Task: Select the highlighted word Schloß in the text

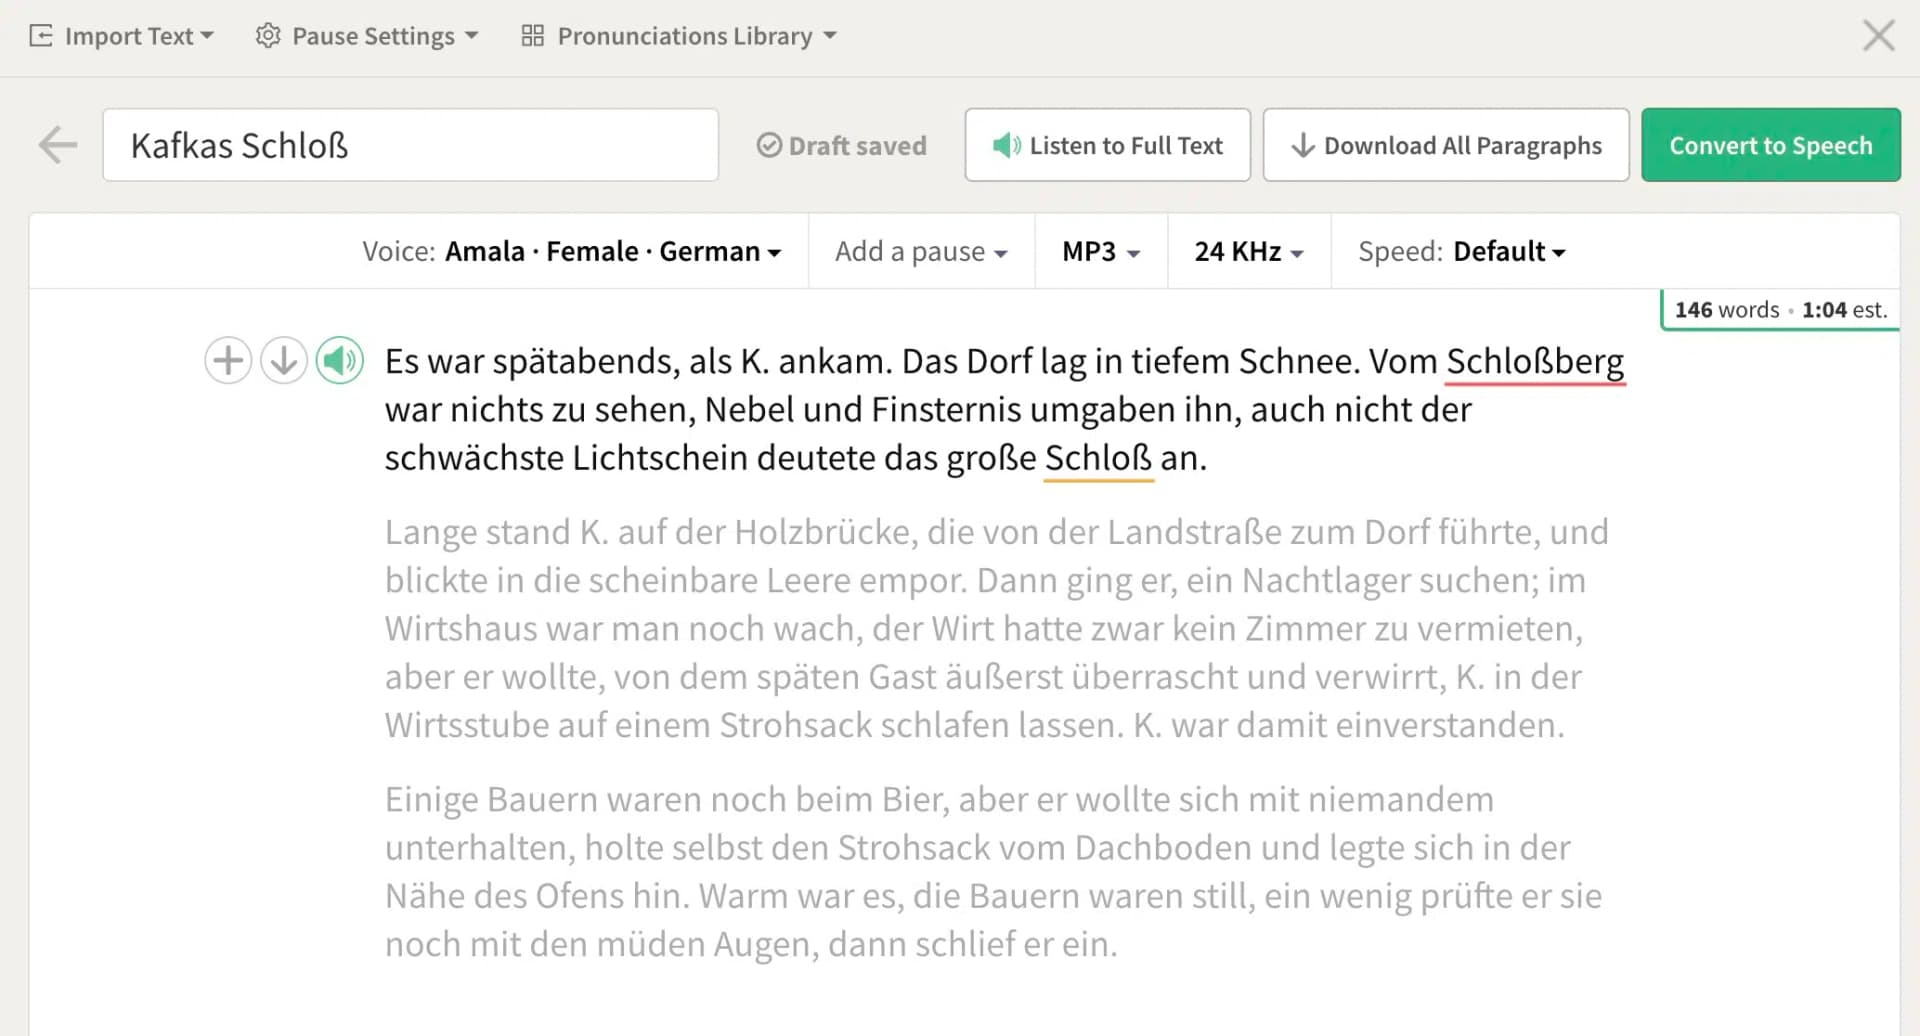Action: [x=1097, y=457]
